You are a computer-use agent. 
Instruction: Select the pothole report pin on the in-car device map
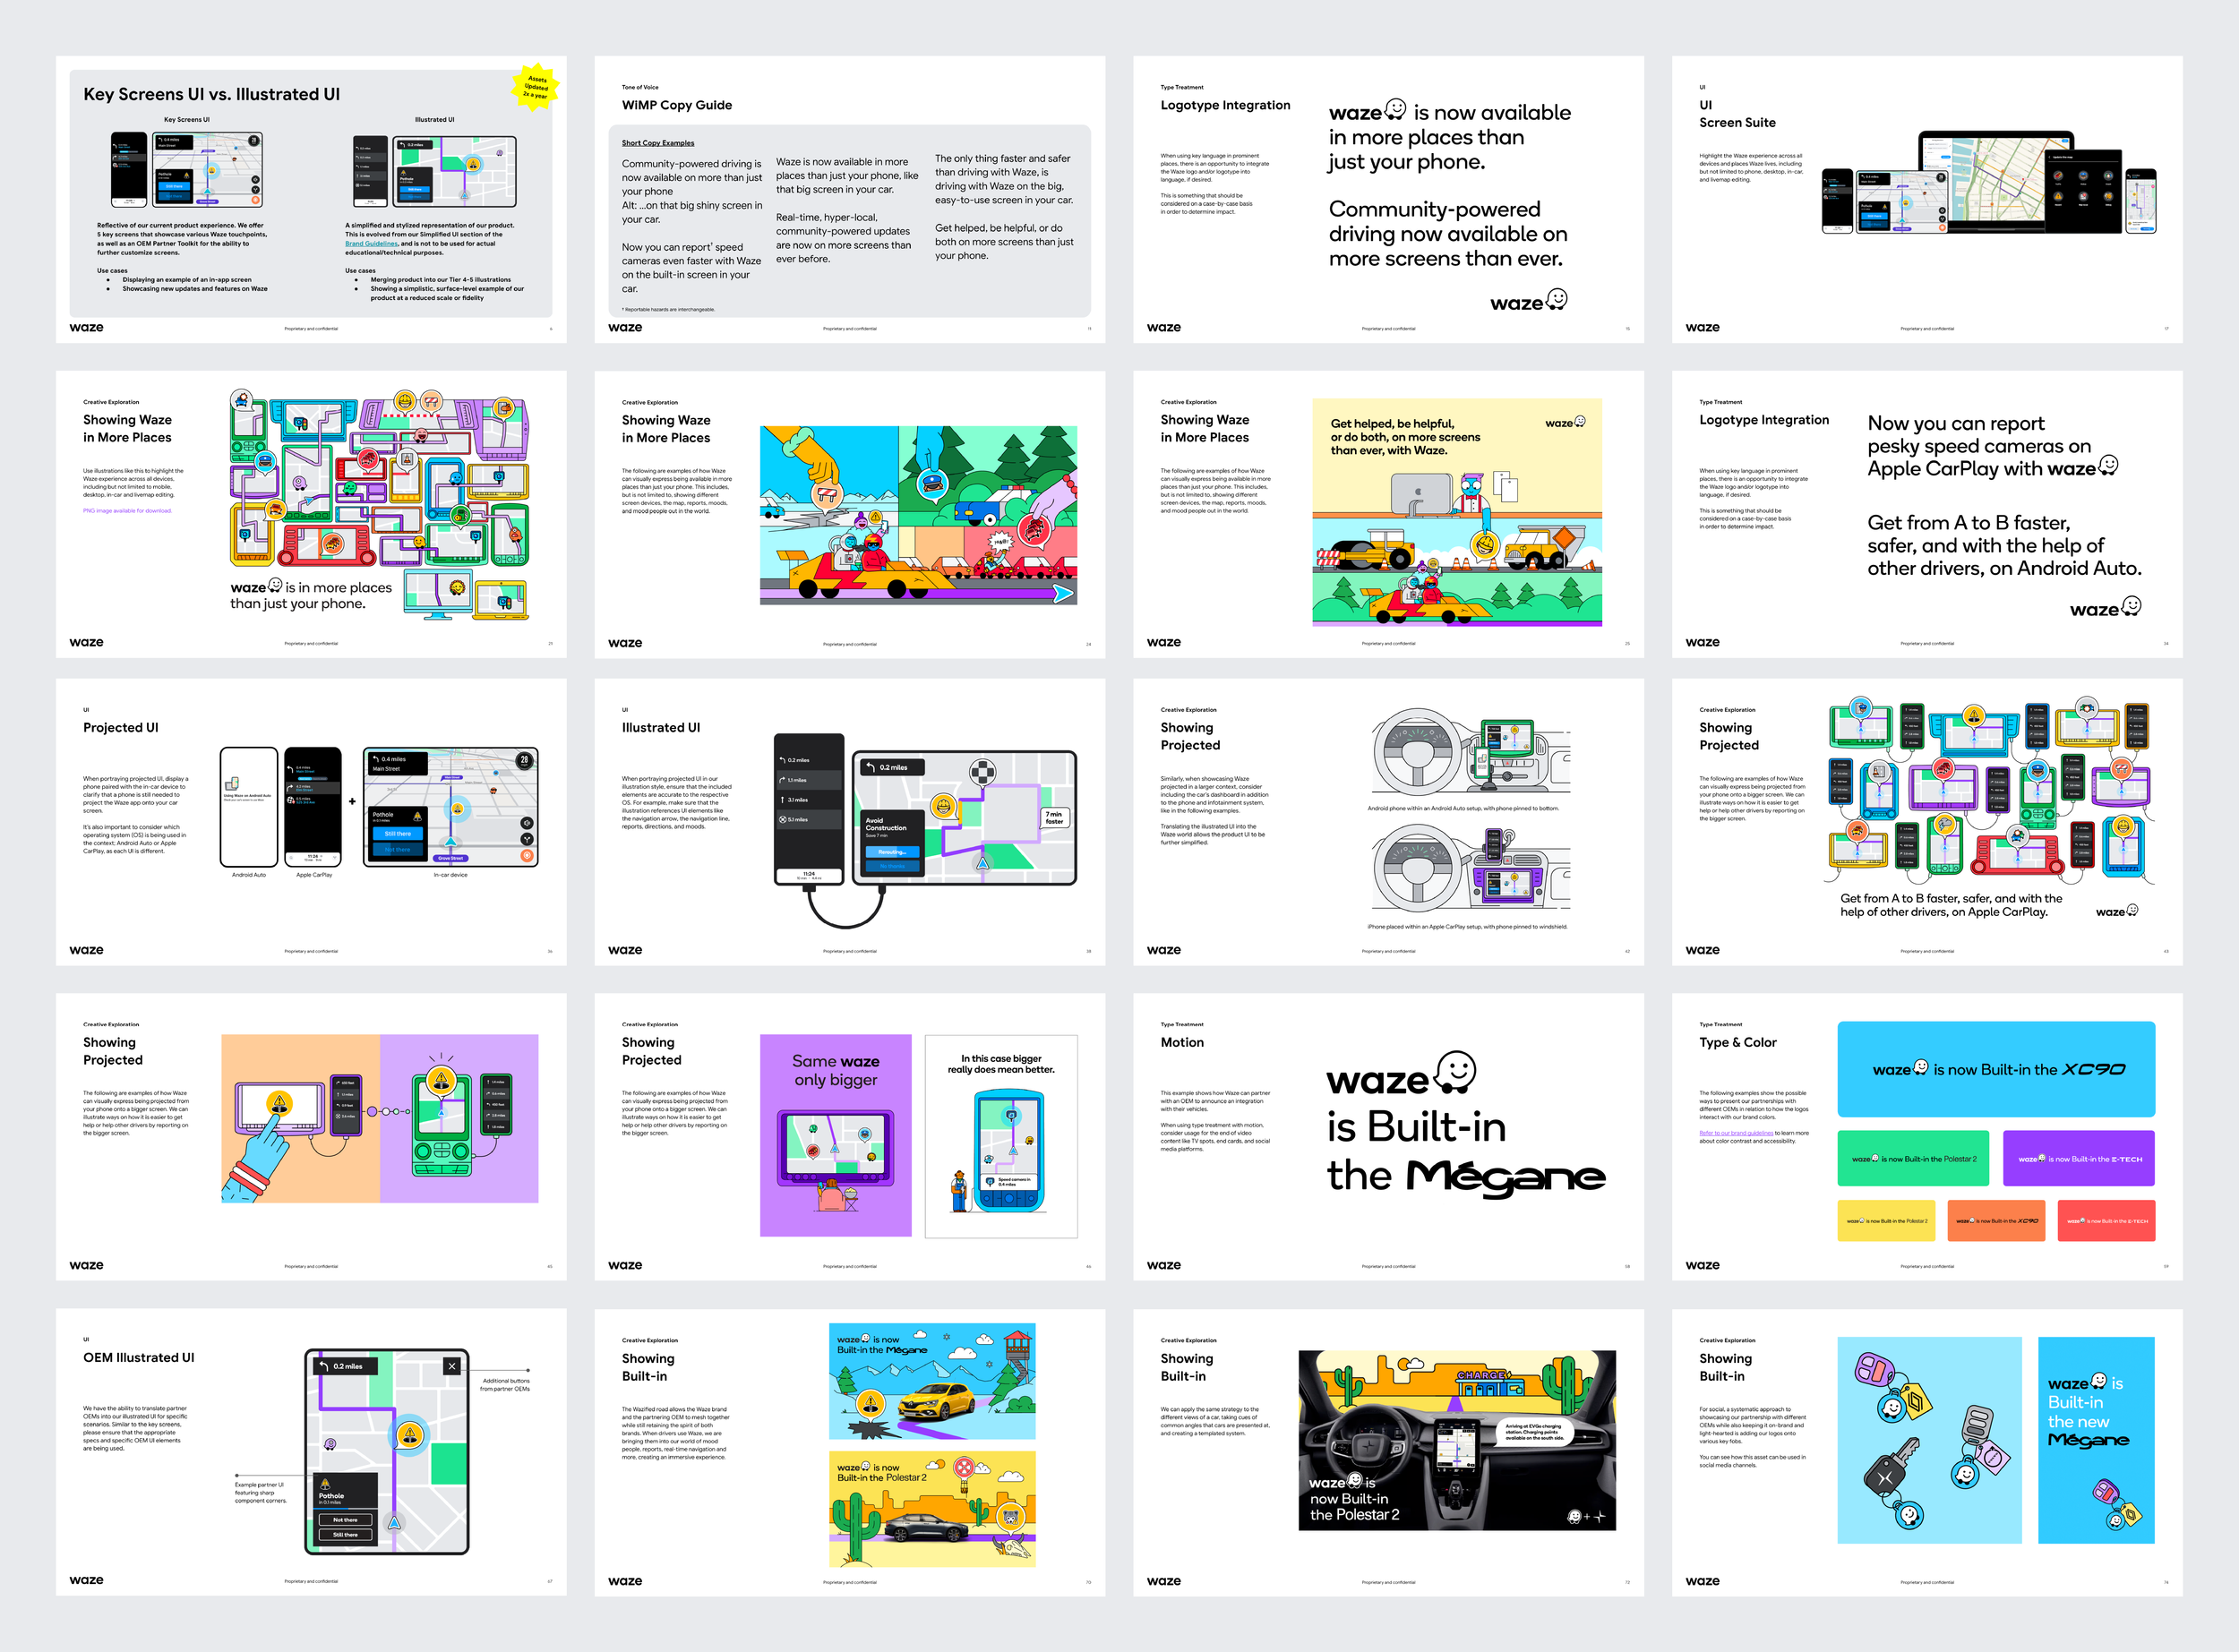[458, 810]
